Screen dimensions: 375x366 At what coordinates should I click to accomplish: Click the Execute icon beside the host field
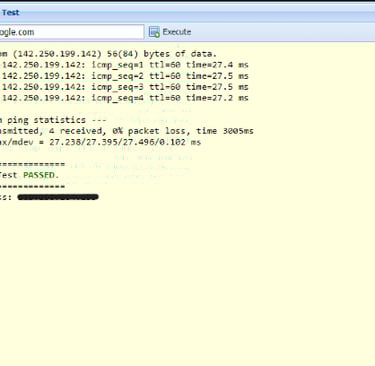tap(154, 32)
